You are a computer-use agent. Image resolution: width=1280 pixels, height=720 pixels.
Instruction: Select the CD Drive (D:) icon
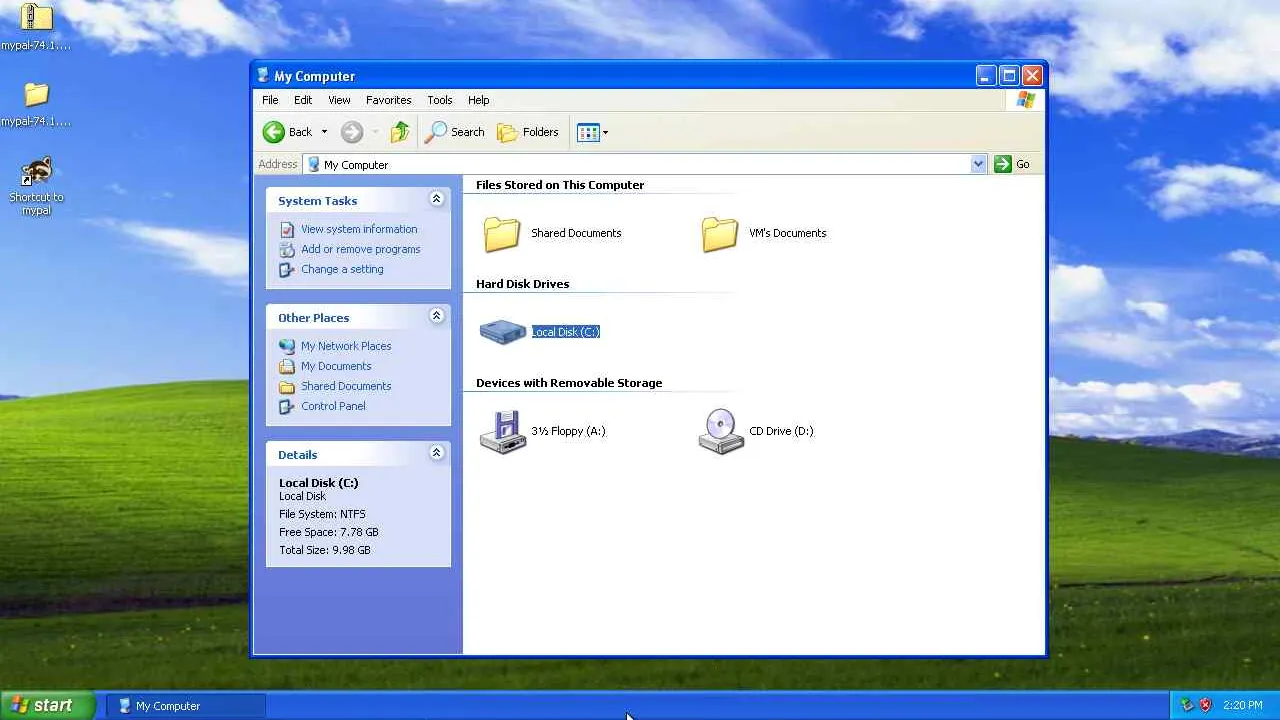[720, 432]
